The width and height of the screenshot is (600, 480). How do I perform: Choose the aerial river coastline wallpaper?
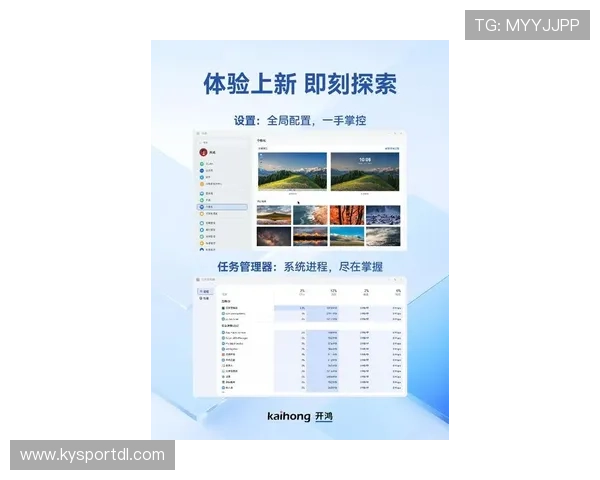coord(310,215)
